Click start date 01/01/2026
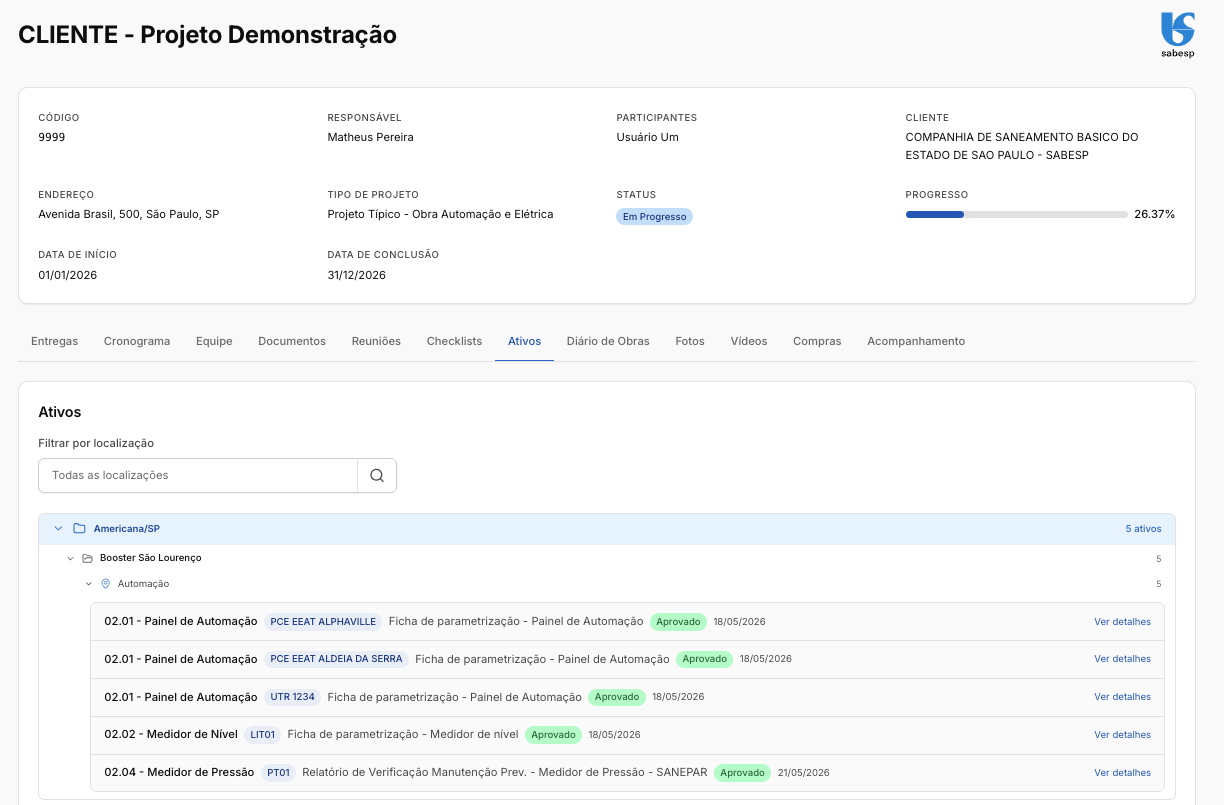Screen dimensions: 1224x805 68,275
